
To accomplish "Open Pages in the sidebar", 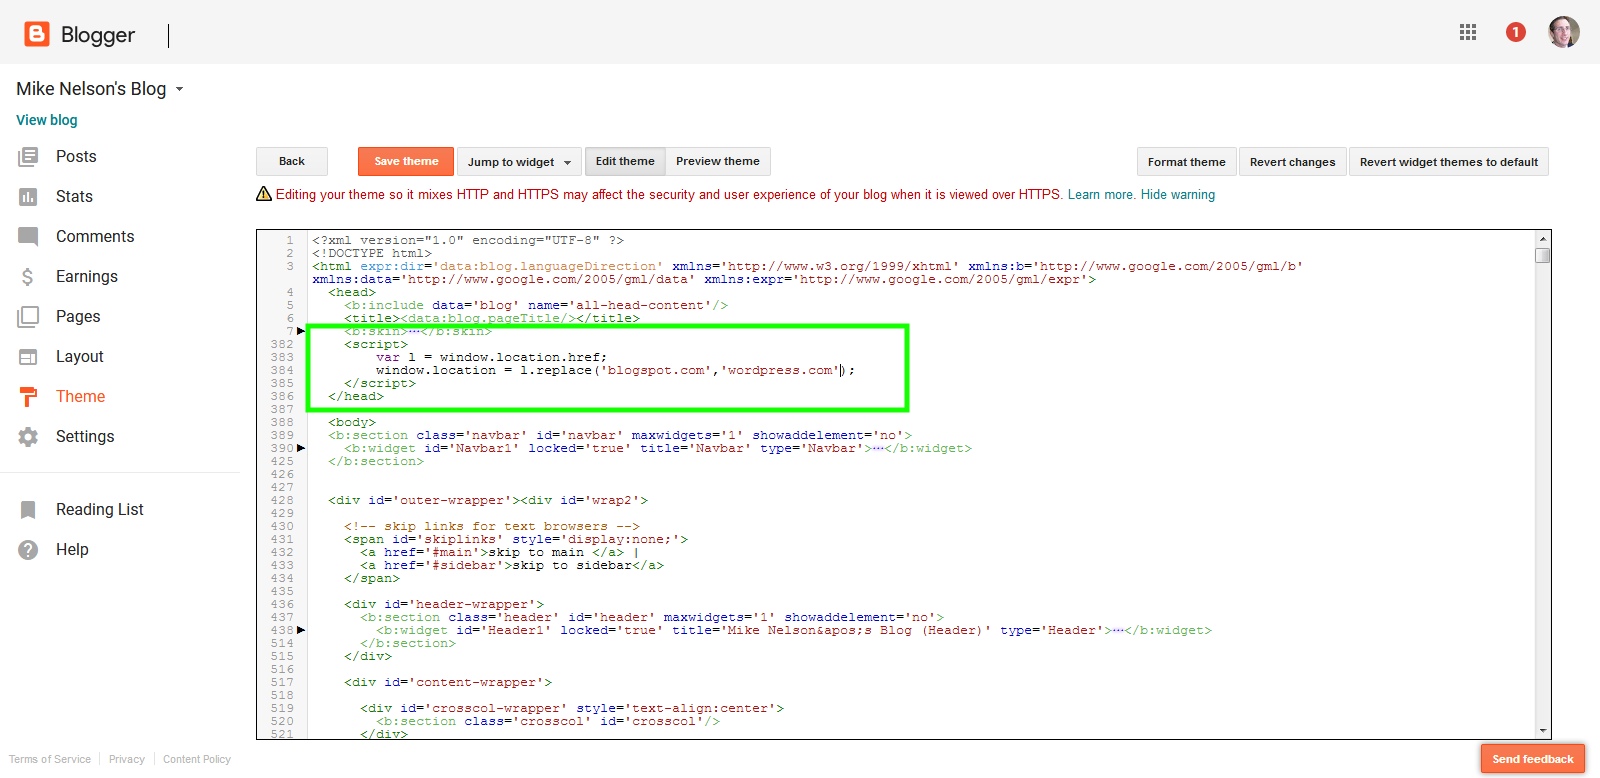I will (78, 317).
